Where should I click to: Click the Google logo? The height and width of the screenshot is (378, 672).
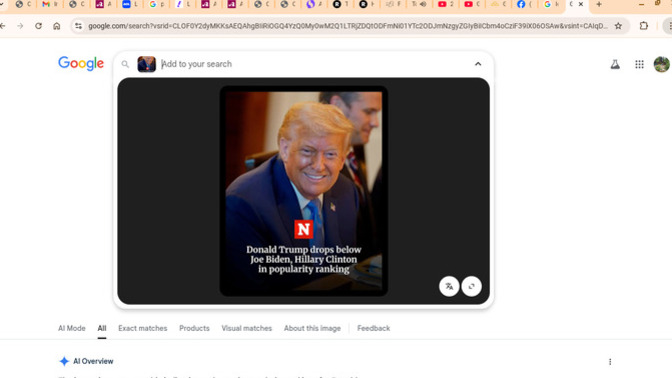(x=81, y=63)
